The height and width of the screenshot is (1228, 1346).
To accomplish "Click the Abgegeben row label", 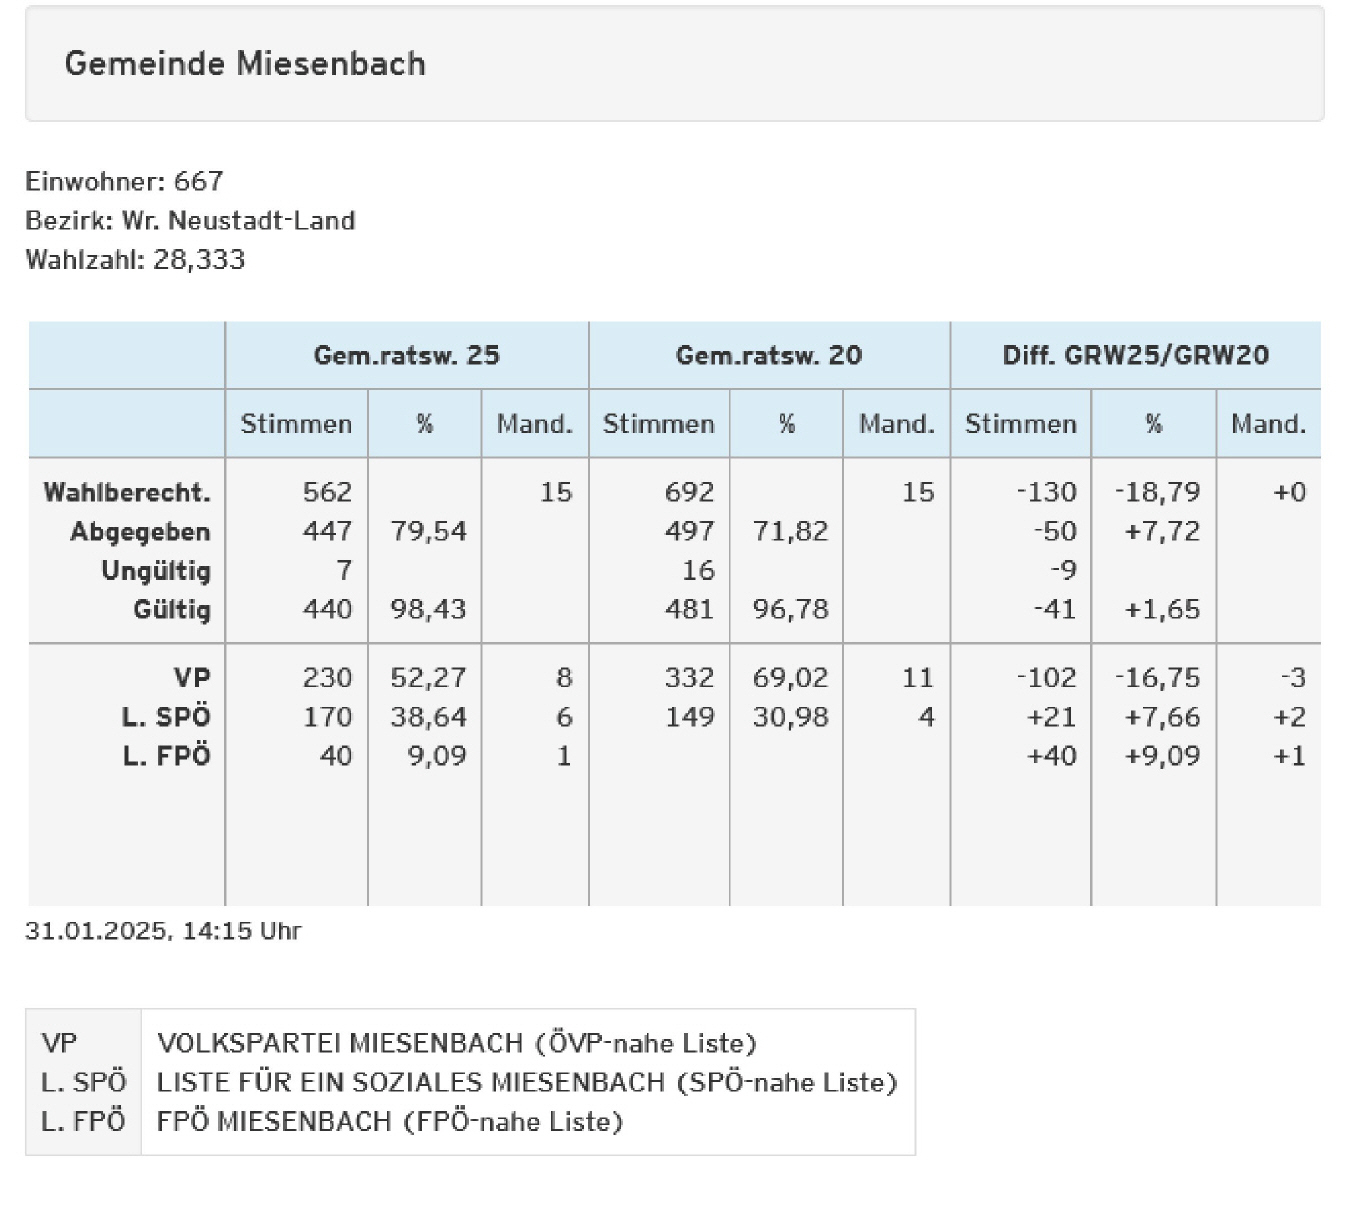I will [140, 532].
